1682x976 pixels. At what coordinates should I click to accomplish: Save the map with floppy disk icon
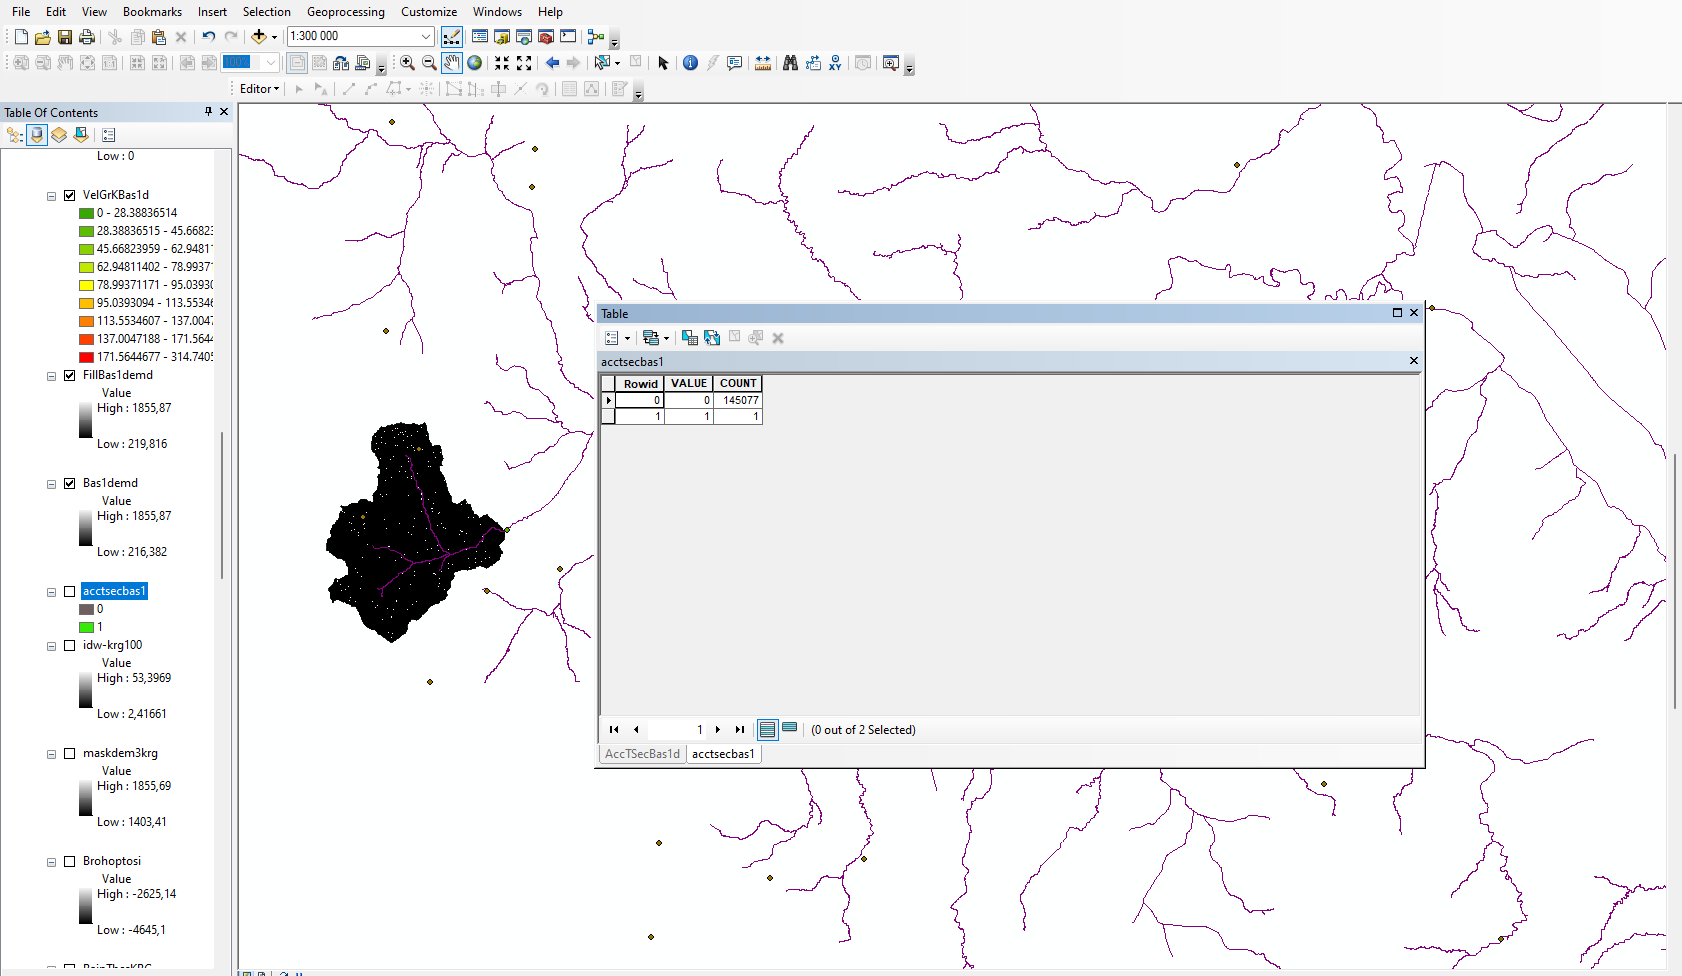pos(65,37)
